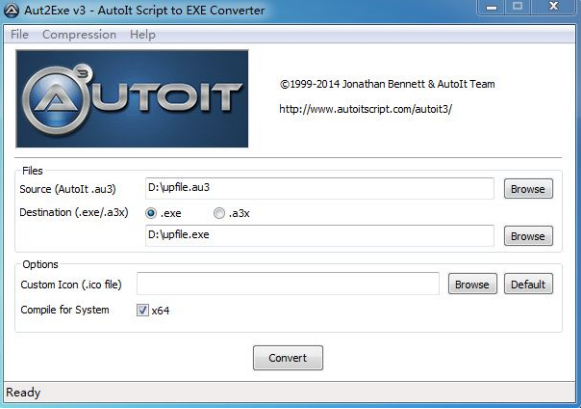Reset icon with the Default button
Viewport: 581px width, 409px height.
(x=528, y=284)
